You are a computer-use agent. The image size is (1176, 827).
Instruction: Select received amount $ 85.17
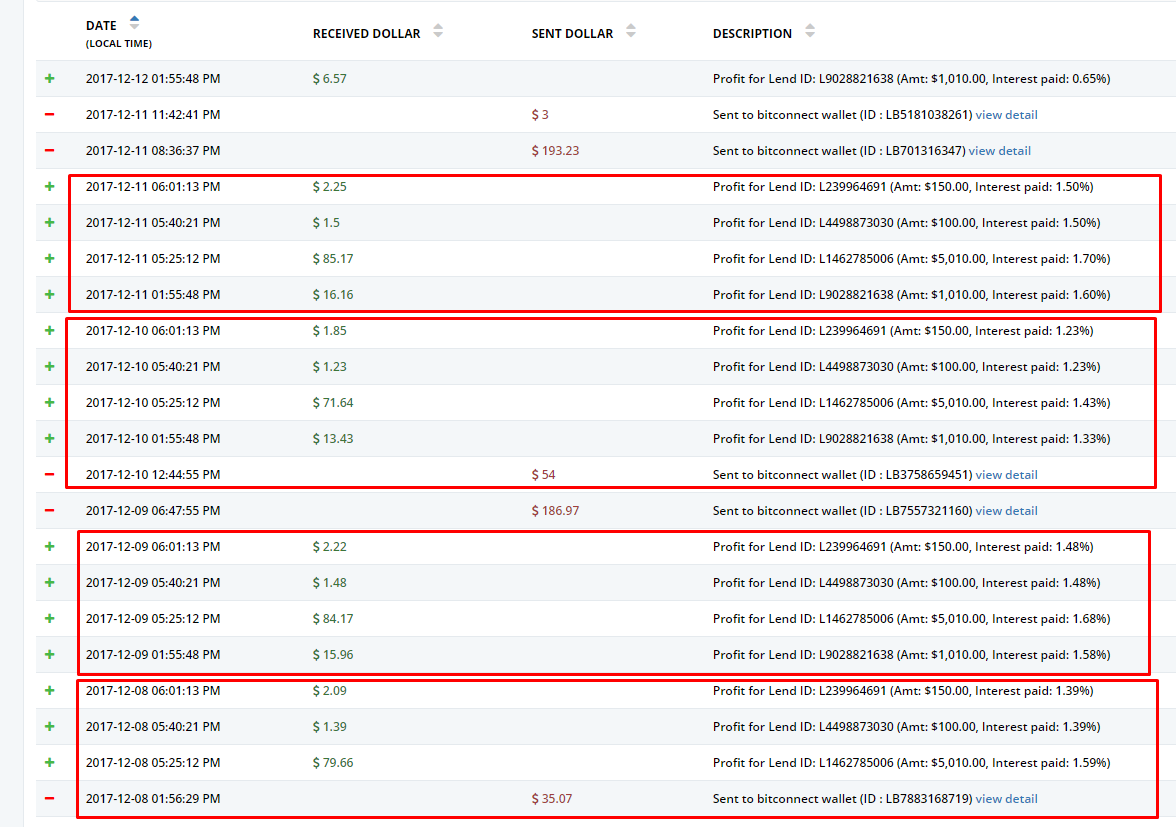[x=333, y=259]
